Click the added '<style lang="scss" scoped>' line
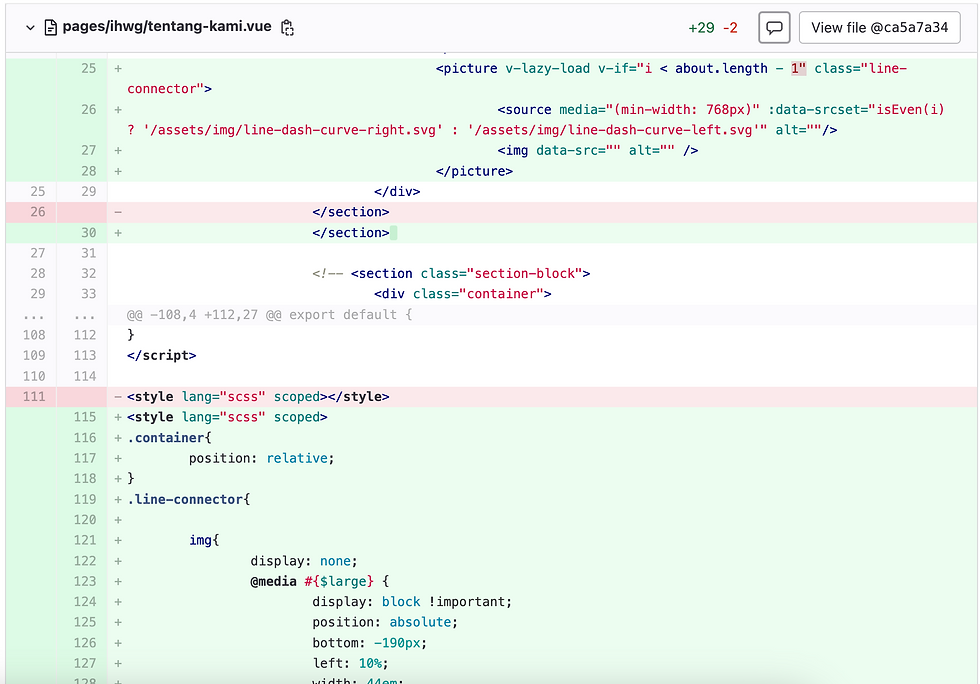Image resolution: width=980 pixels, height=684 pixels. (x=227, y=417)
